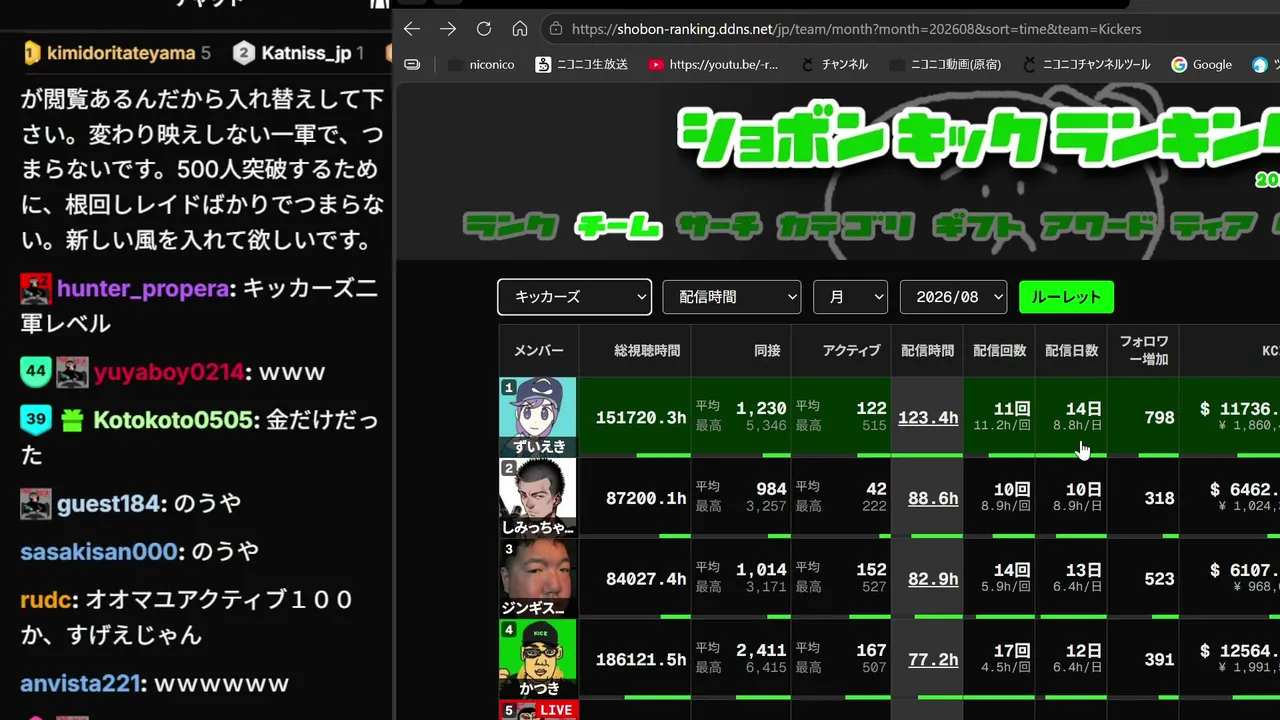The width and height of the screenshot is (1280, 720).
Task: Click the rudc username in chat
Action: (46, 600)
